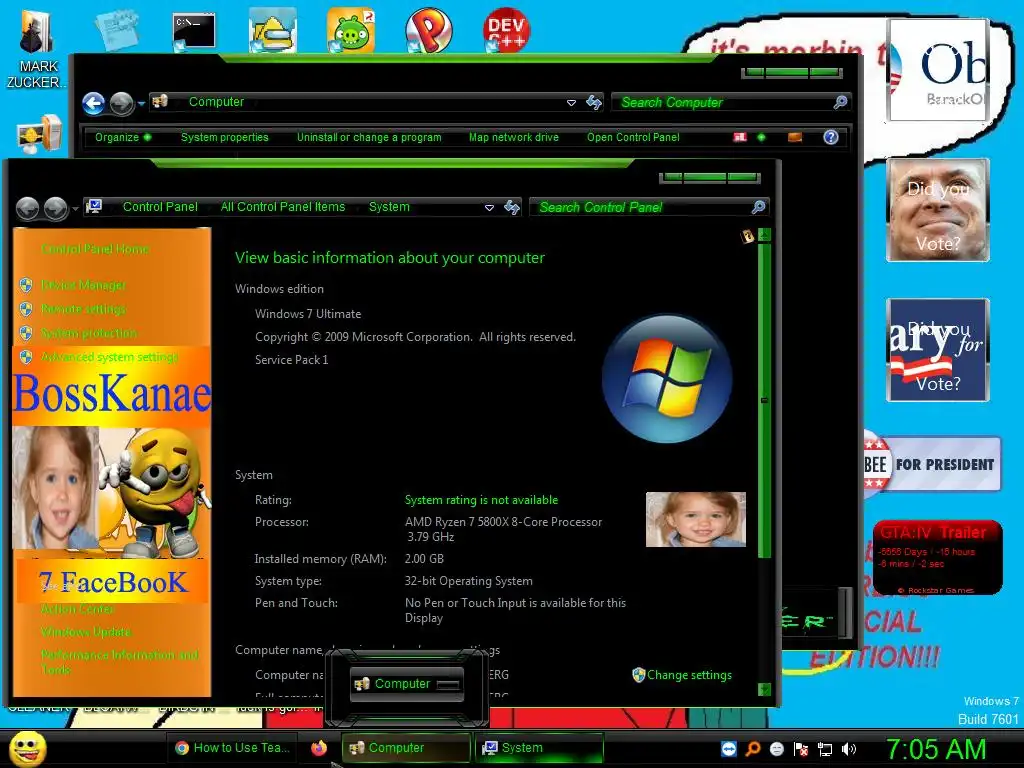1024x768 pixels.
Task: Open System protection link
Action: click(89, 333)
